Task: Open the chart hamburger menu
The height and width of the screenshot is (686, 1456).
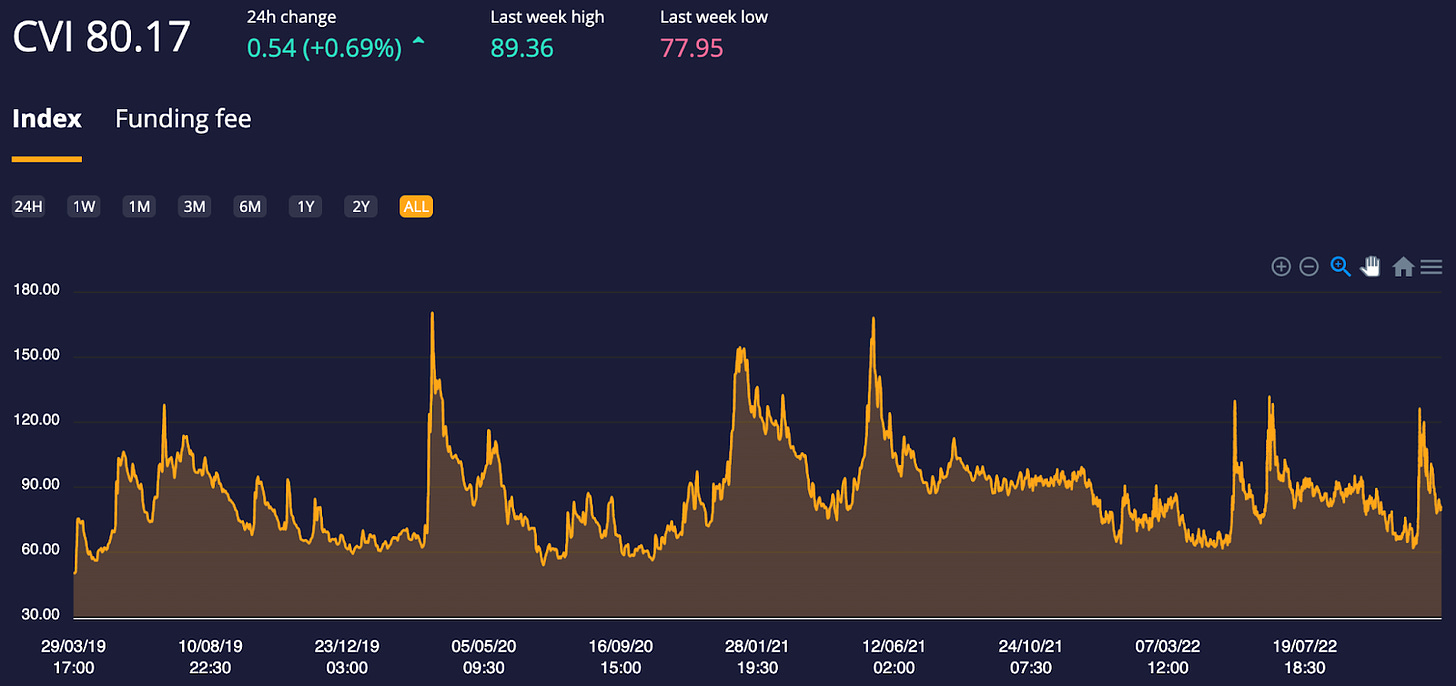Action: pyautogui.click(x=1431, y=267)
